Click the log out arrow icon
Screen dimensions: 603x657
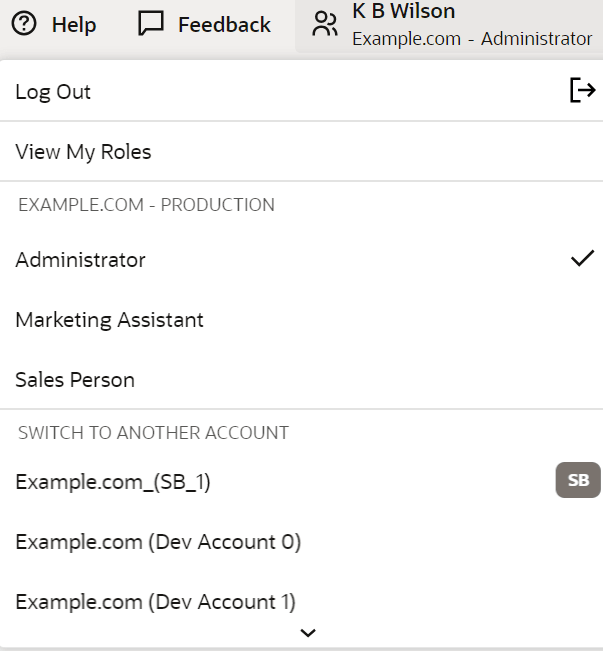click(x=582, y=90)
